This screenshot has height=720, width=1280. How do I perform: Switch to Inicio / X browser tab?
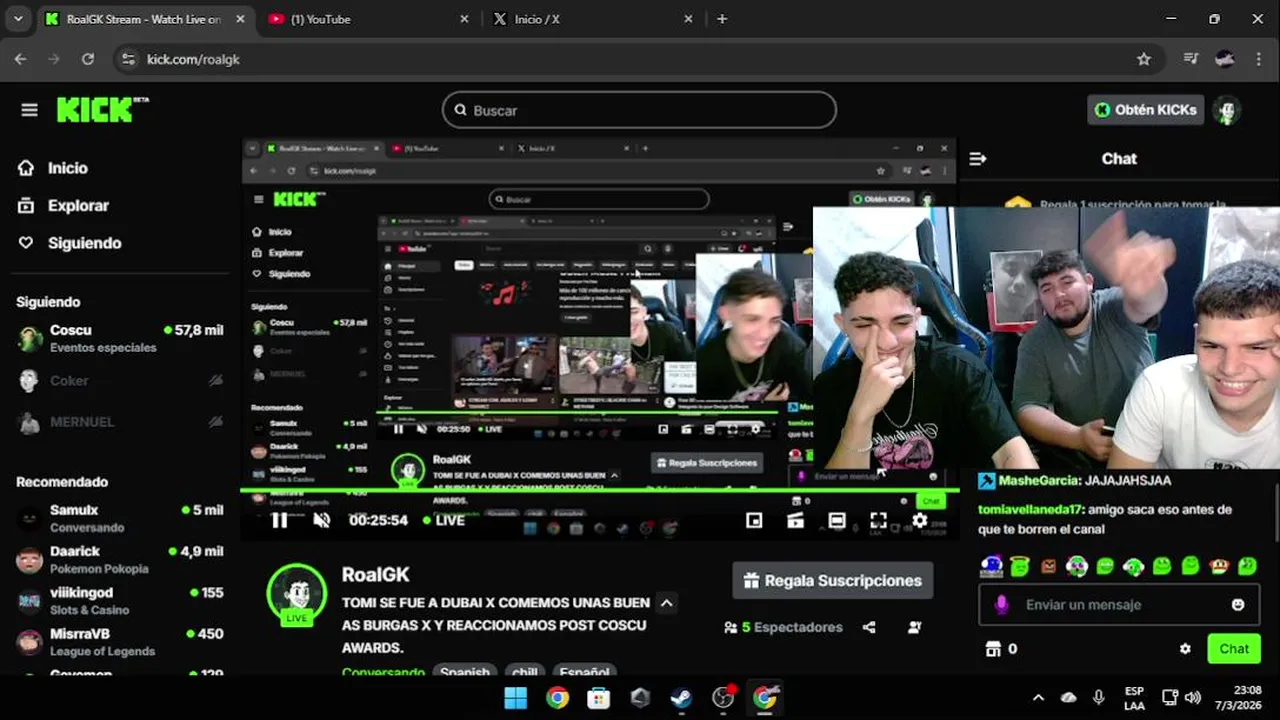pyautogui.click(x=592, y=19)
